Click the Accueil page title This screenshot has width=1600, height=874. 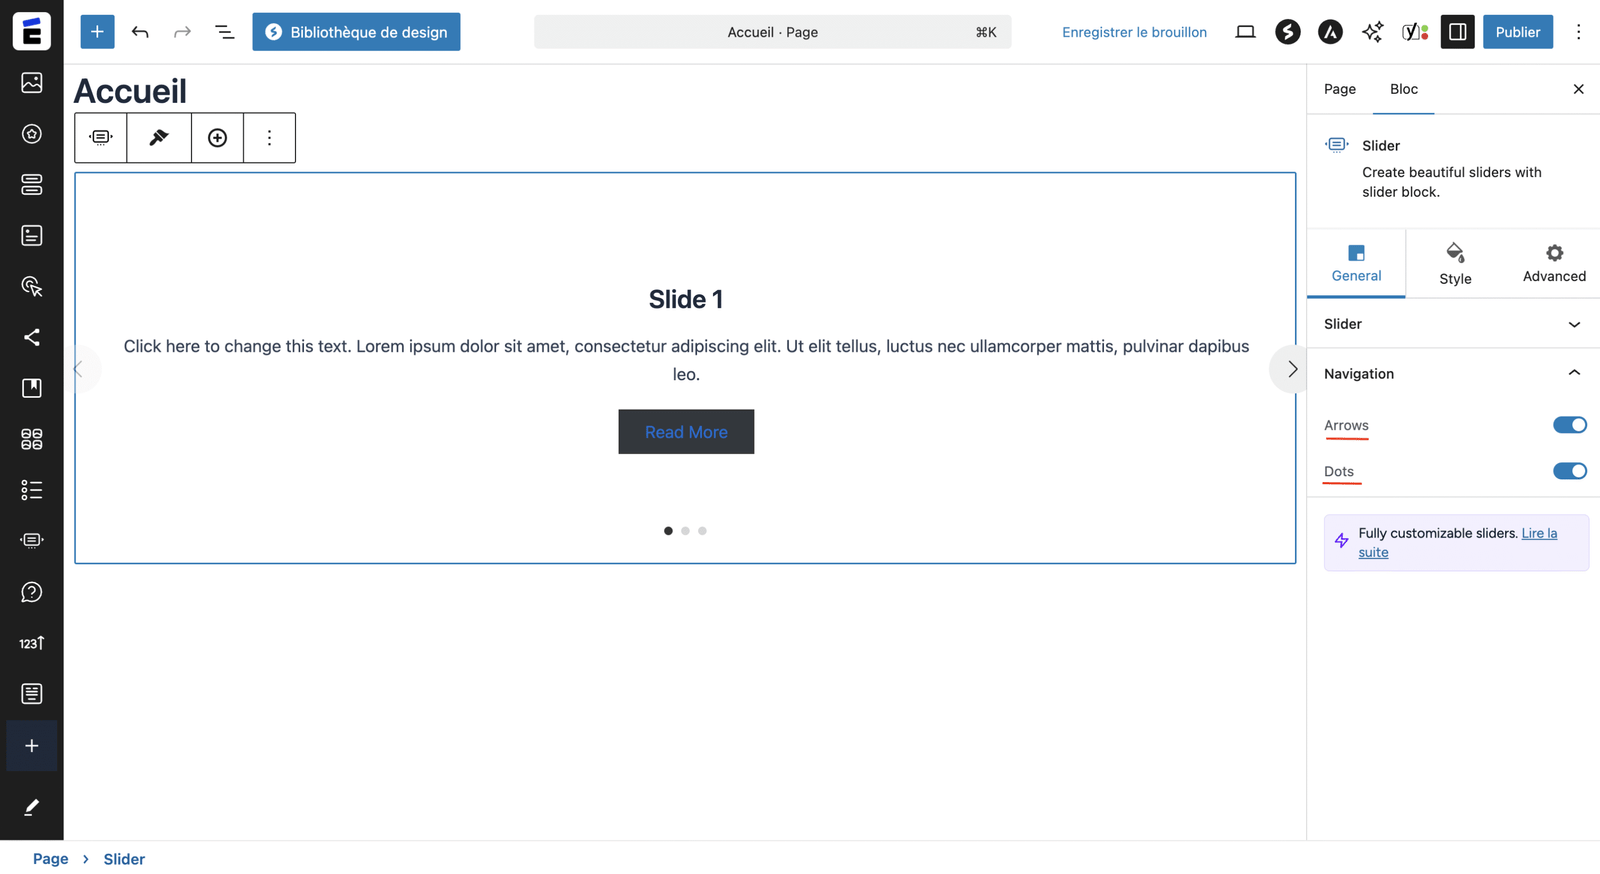click(x=130, y=91)
